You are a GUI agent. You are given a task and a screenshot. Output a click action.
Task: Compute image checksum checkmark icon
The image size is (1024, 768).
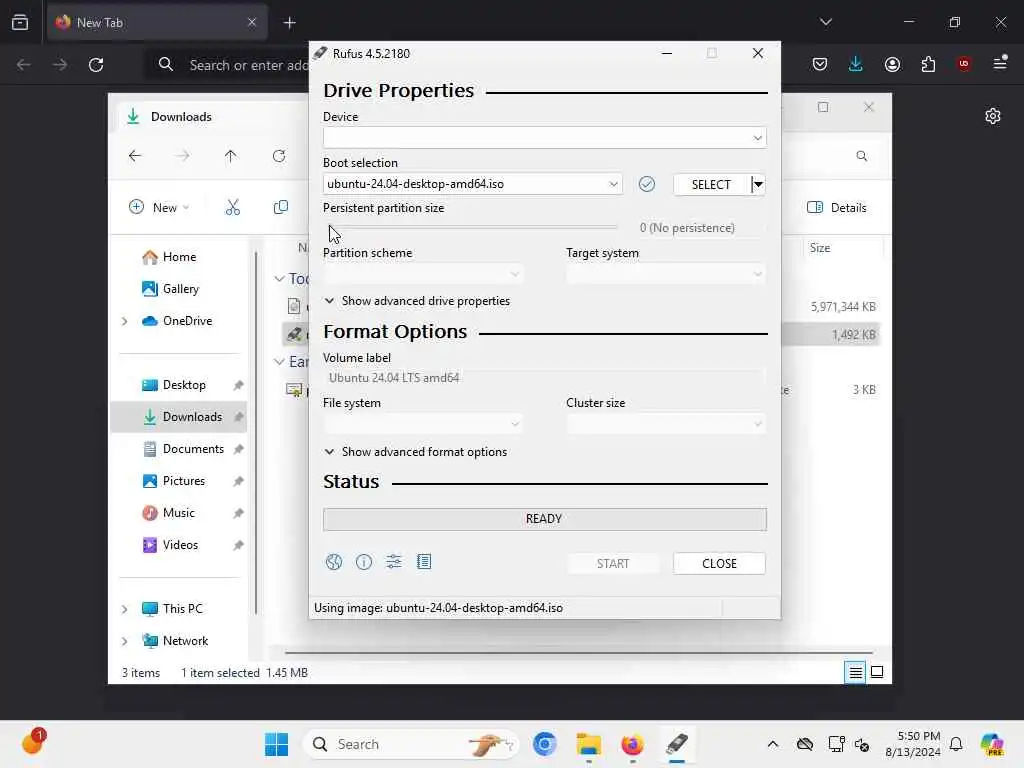[x=647, y=184]
